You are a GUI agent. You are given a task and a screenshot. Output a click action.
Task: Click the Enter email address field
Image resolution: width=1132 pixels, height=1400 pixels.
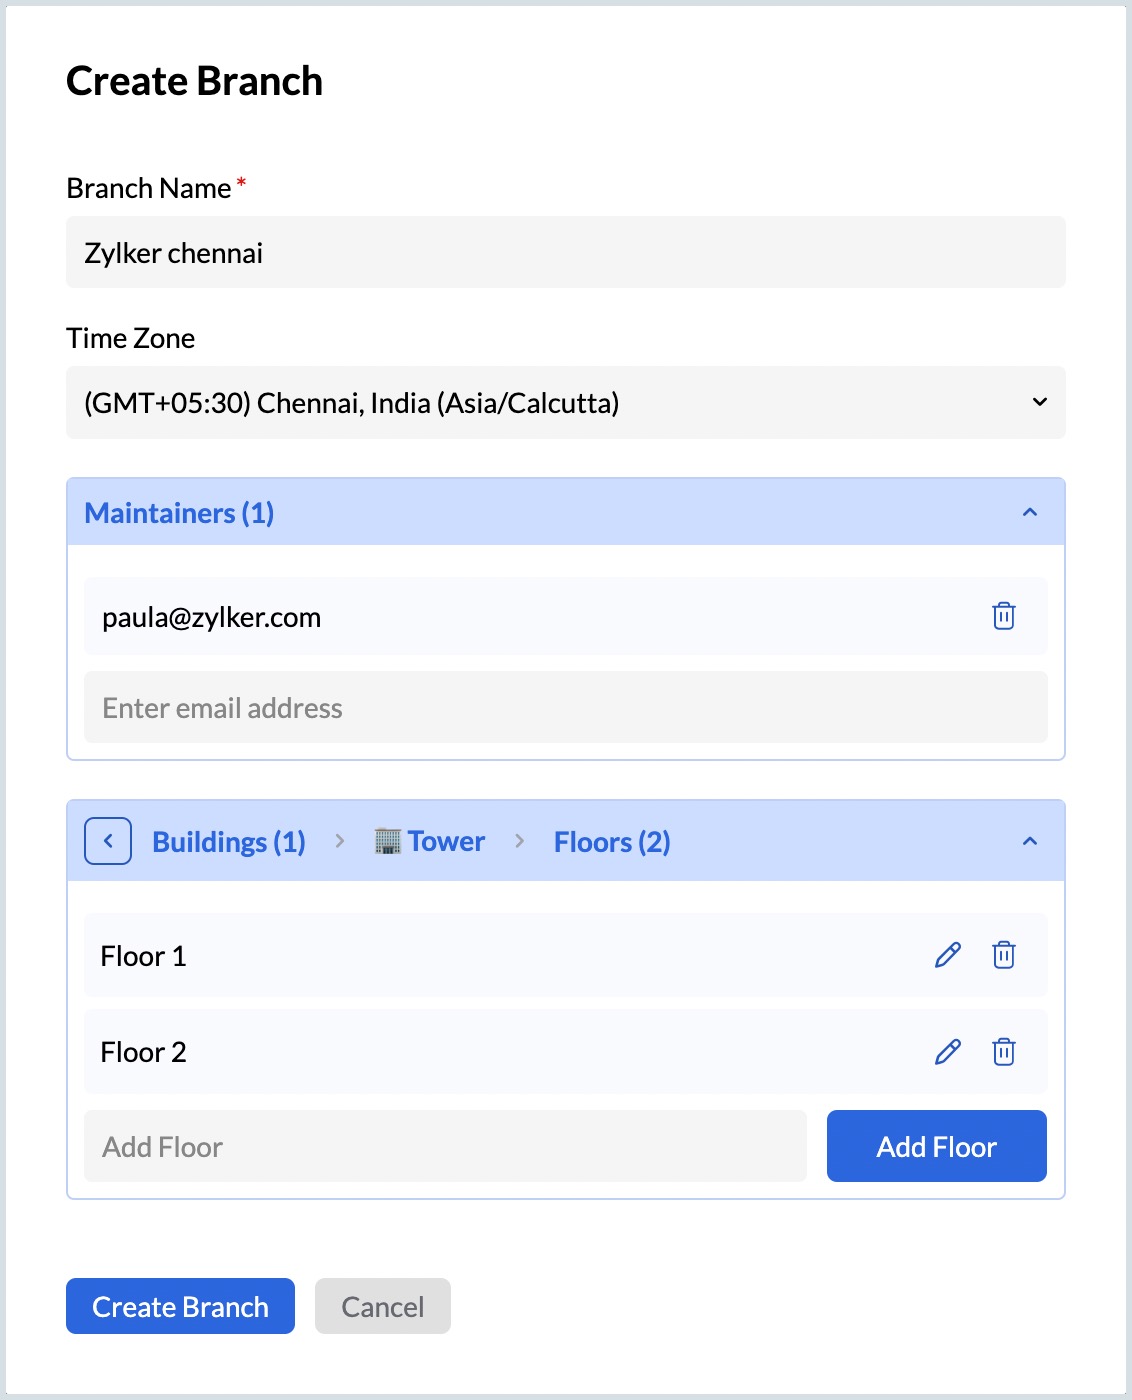[566, 707]
